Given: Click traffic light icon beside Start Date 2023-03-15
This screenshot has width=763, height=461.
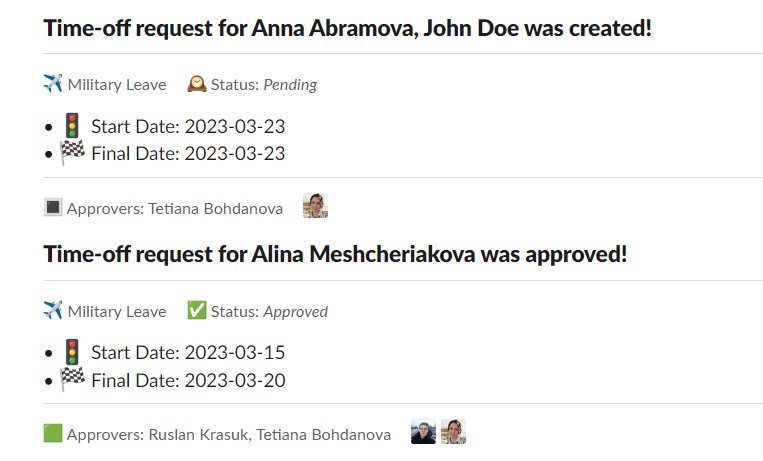Looking at the screenshot, I should click(x=71, y=352).
